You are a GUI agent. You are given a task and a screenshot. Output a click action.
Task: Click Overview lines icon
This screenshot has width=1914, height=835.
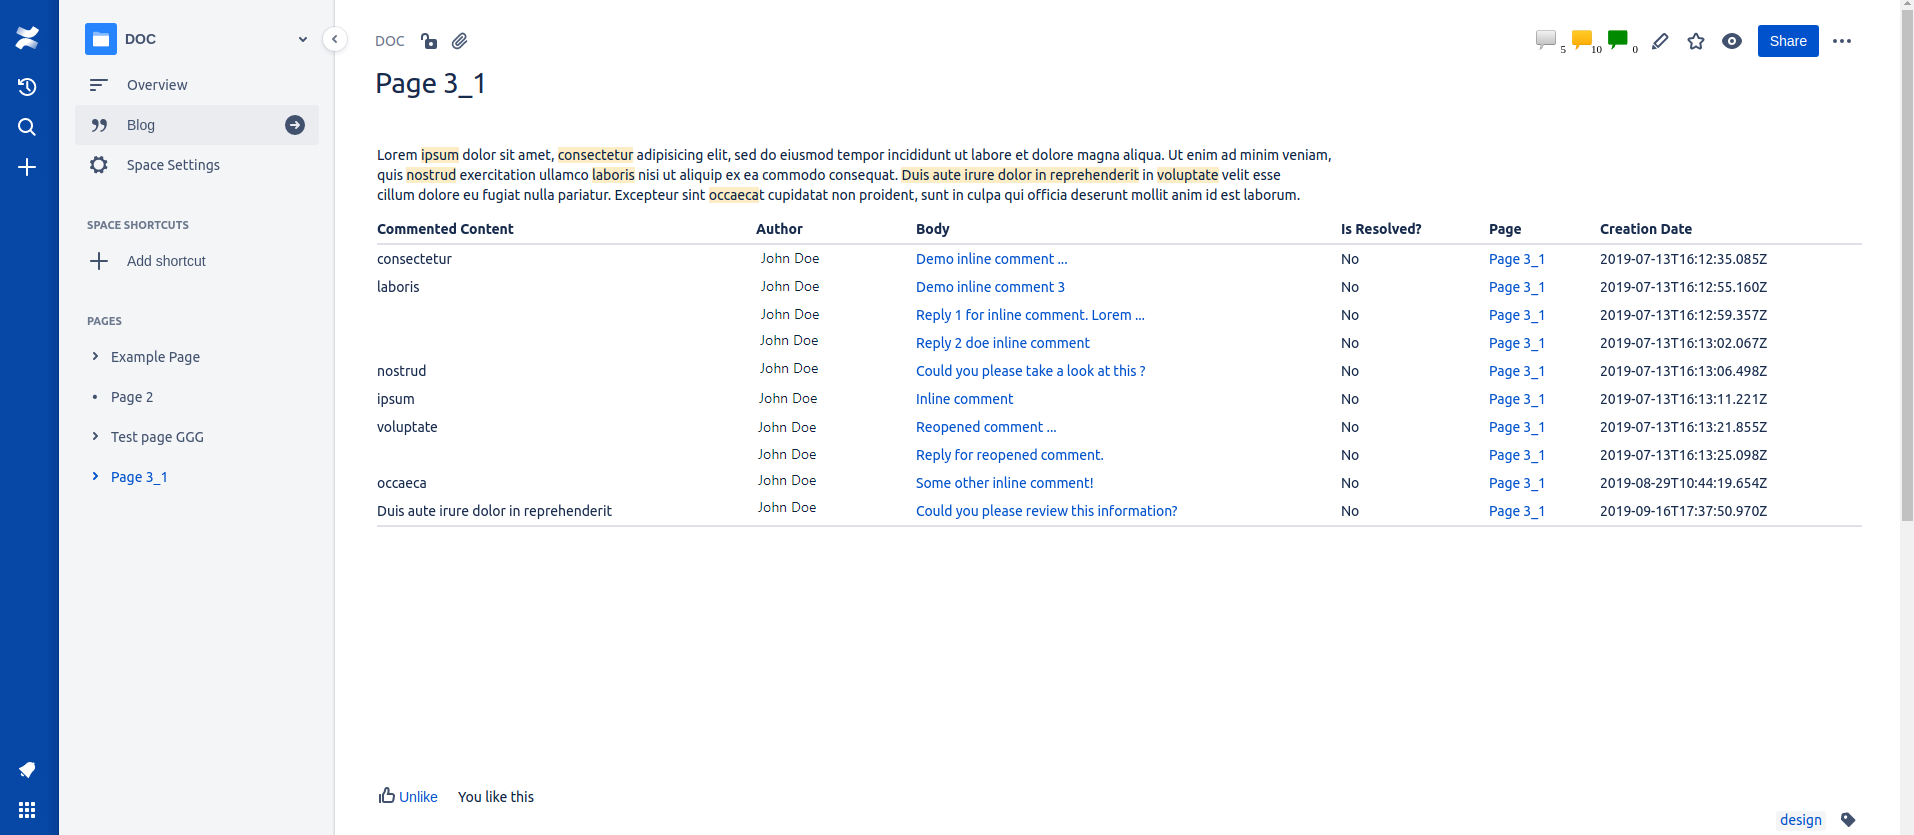click(x=99, y=85)
